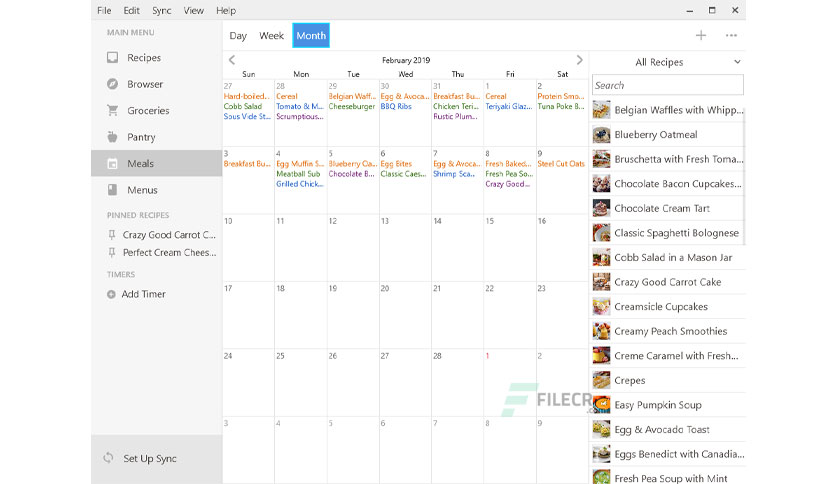Screen dimensions: 836x484
Task: Open Egg & Avocado Toast recipe
Action: point(668,429)
